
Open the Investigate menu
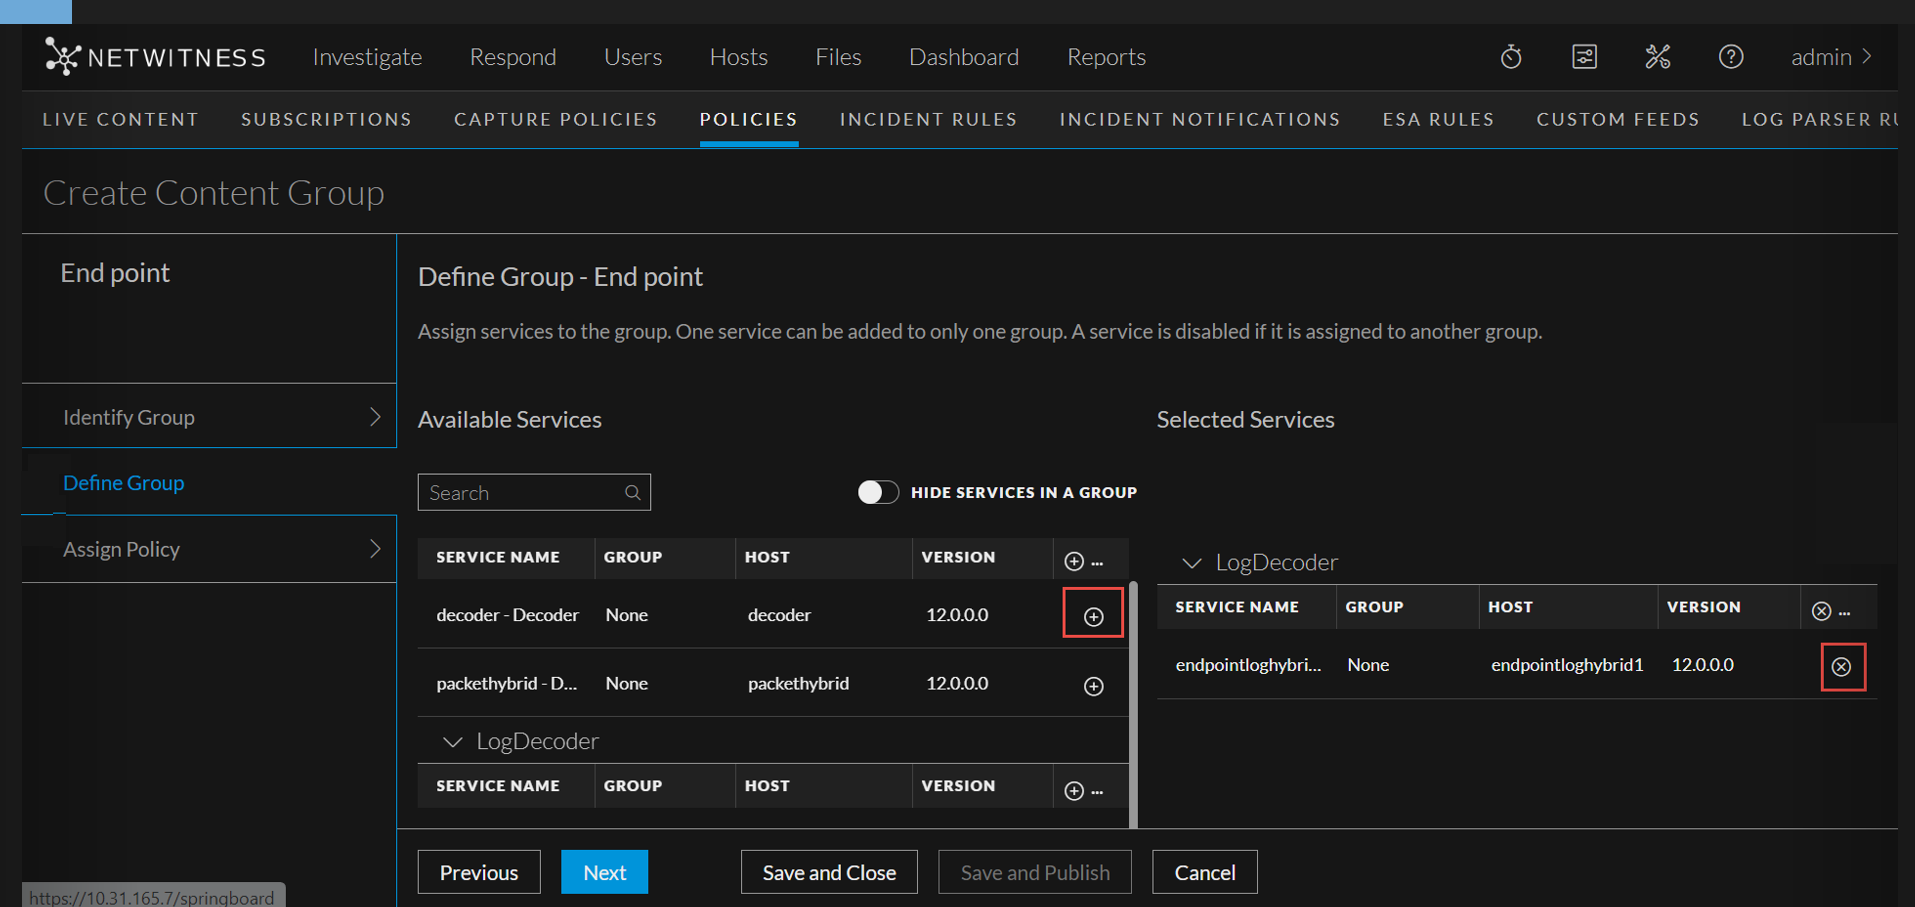click(367, 57)
